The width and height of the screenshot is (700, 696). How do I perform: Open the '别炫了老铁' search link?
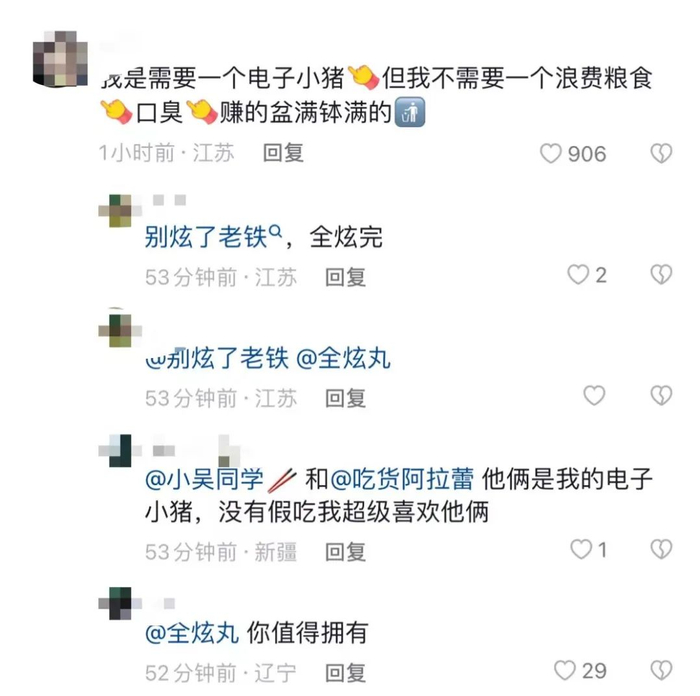(210, 239)
